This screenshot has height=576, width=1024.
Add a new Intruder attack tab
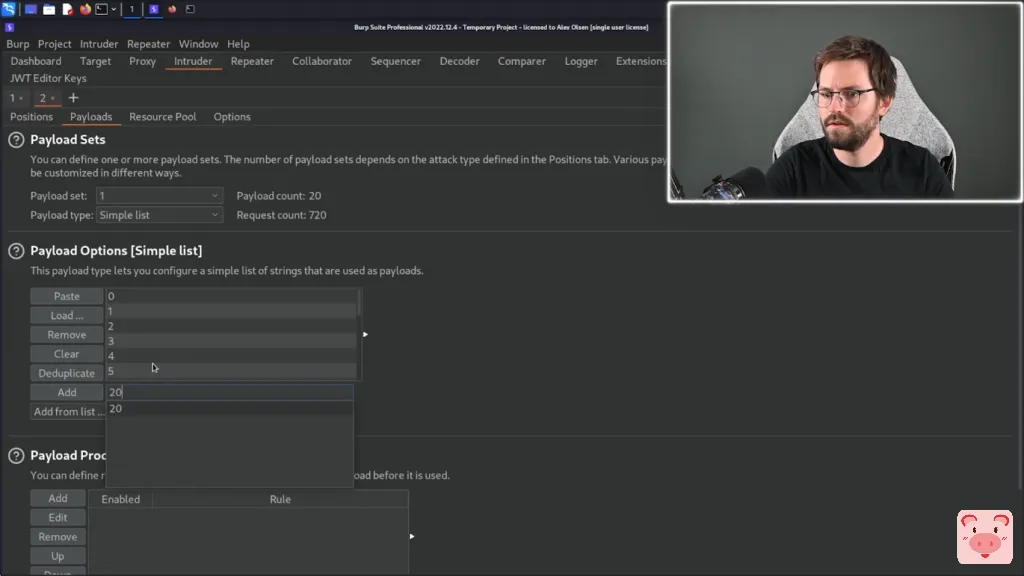(x=73, y=98)
